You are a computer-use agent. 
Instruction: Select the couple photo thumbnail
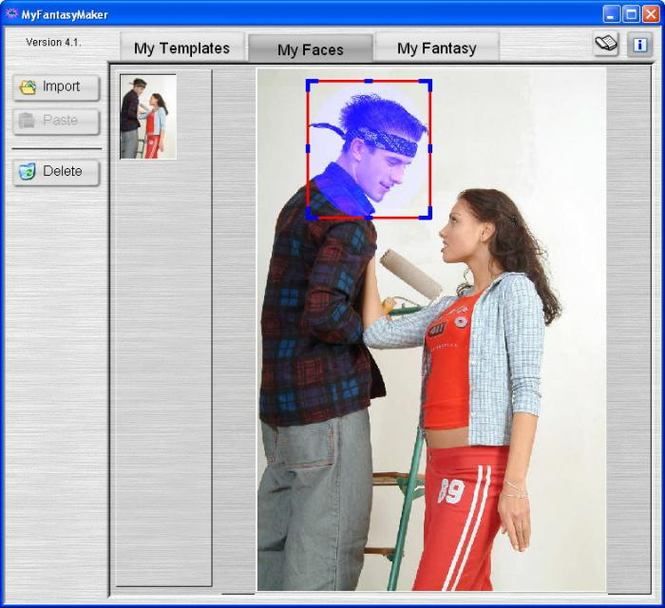(148, 117)
